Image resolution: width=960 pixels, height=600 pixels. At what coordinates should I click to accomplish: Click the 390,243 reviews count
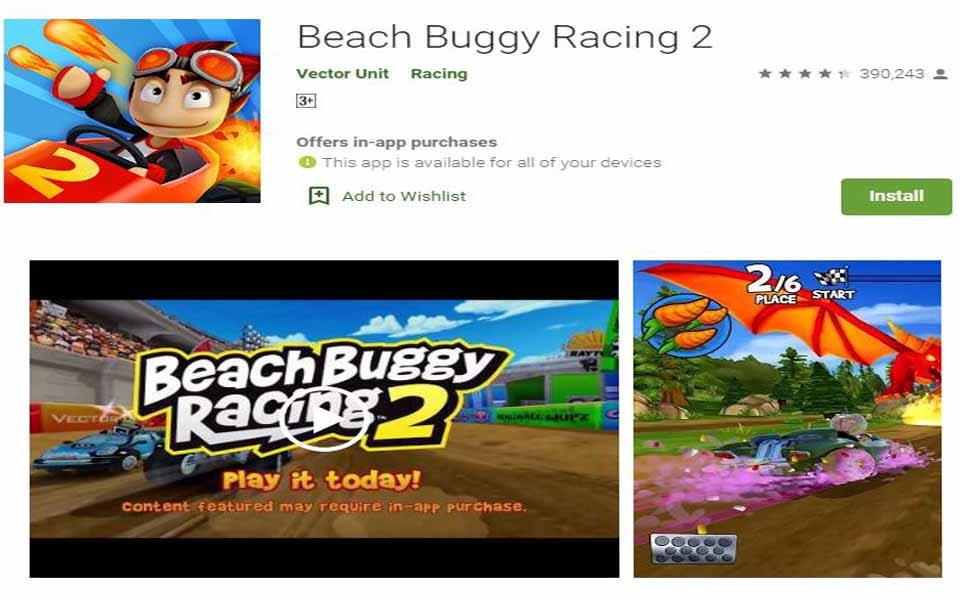pos(891,74)
